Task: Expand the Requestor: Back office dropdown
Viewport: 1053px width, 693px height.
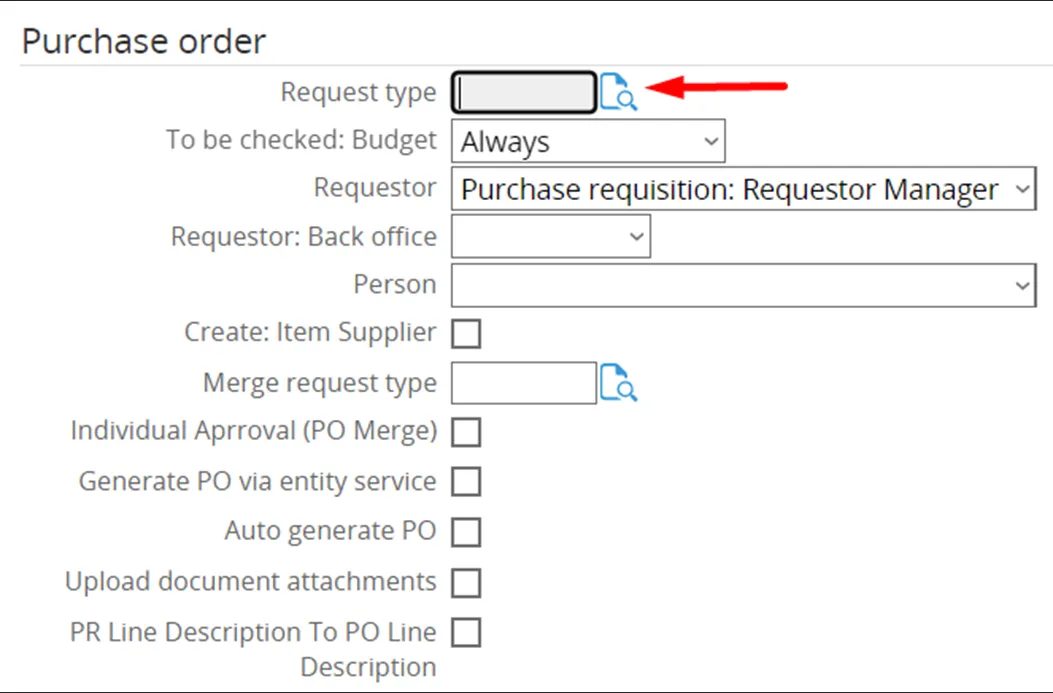Action: (550, 236)
